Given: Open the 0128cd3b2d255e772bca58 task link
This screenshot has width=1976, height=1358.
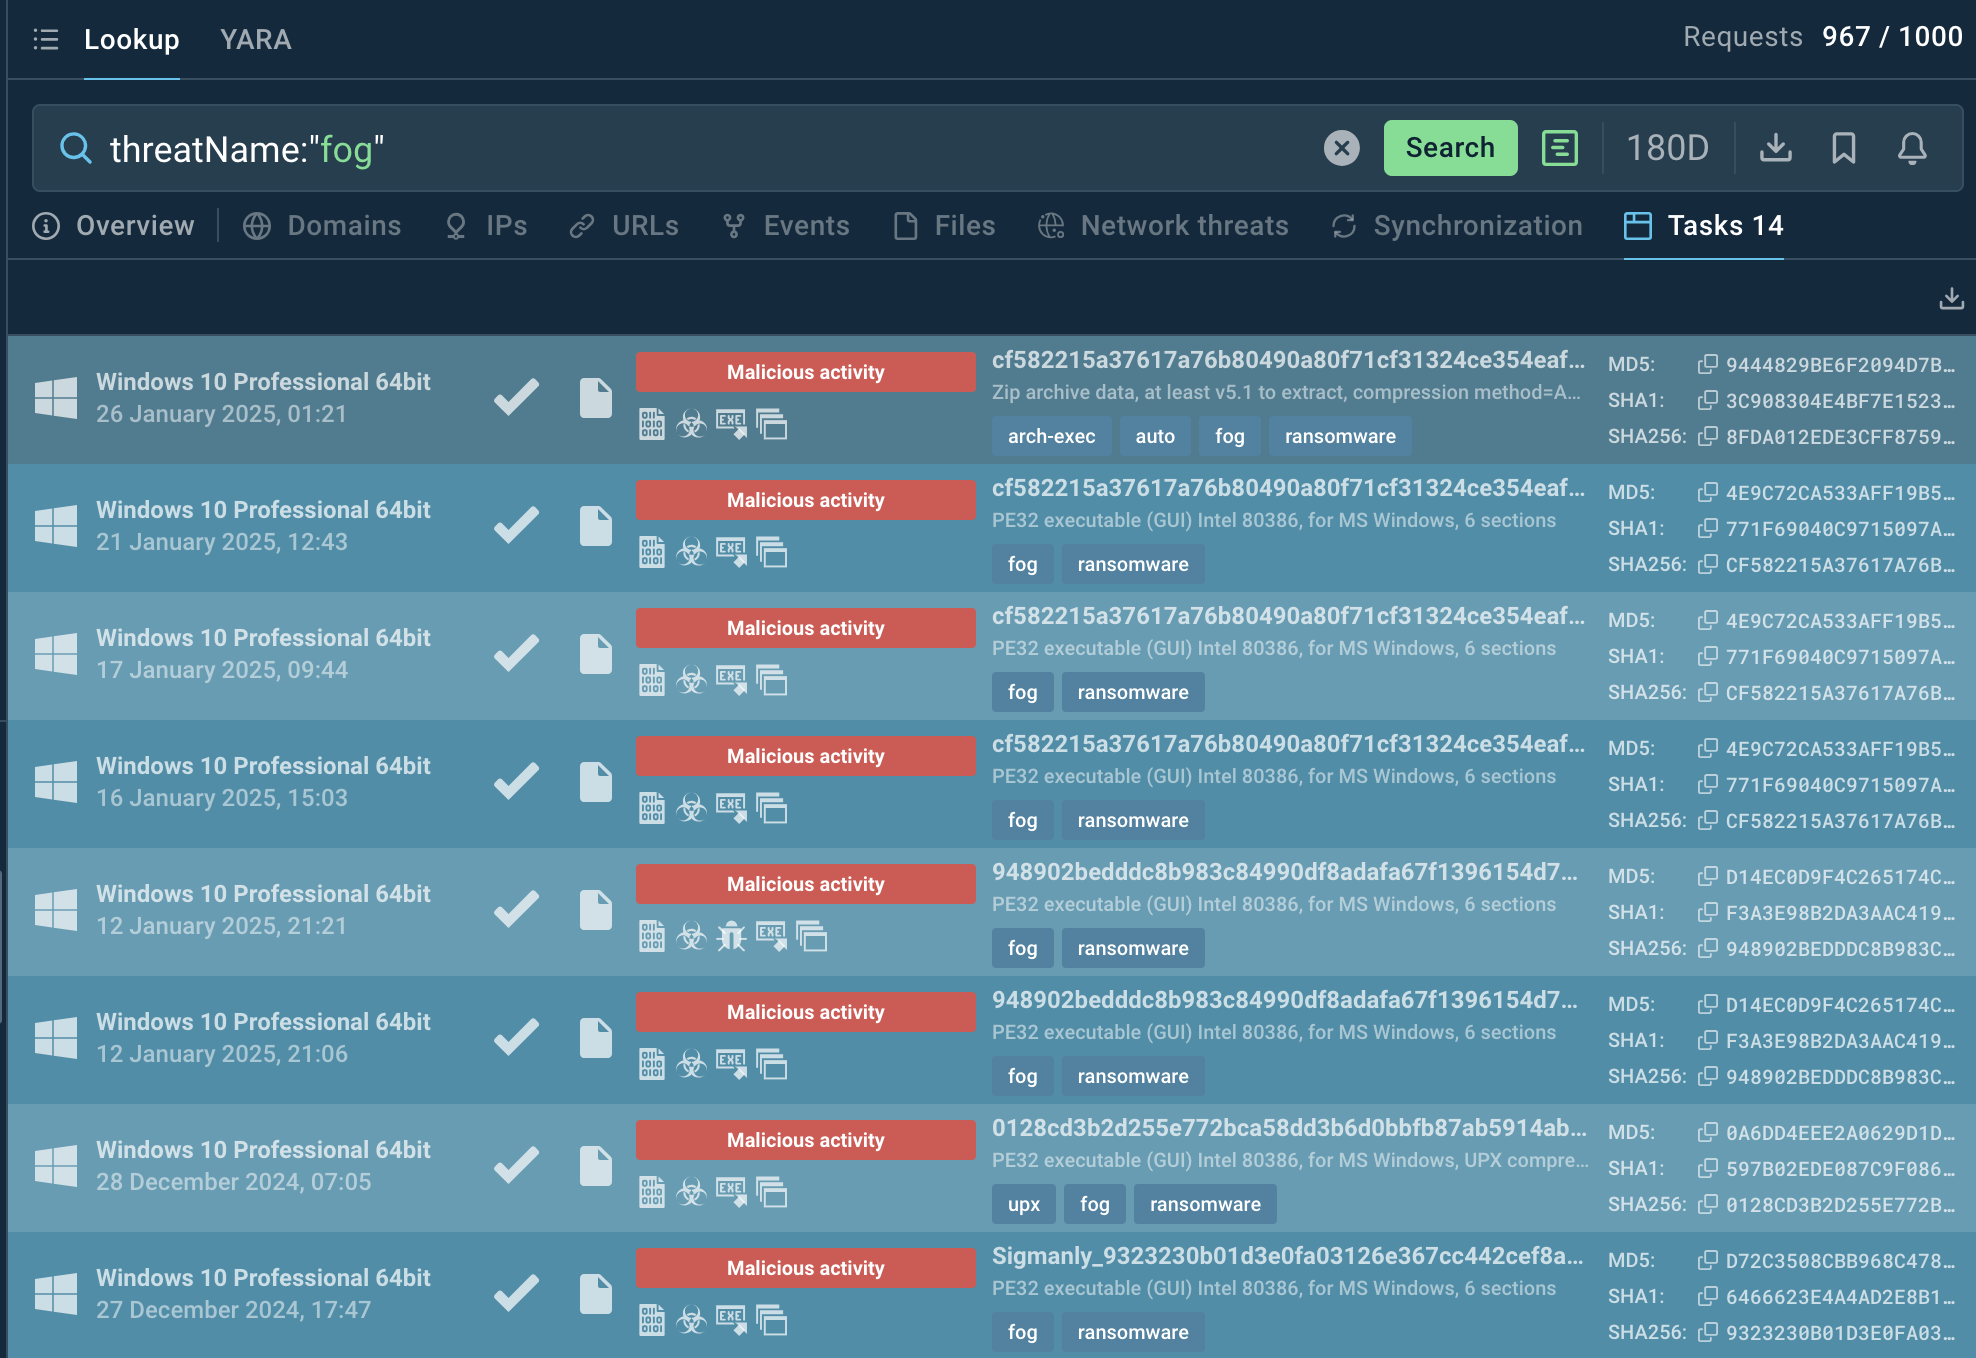Looking at the screenshot, I should coord(1288,1128).
